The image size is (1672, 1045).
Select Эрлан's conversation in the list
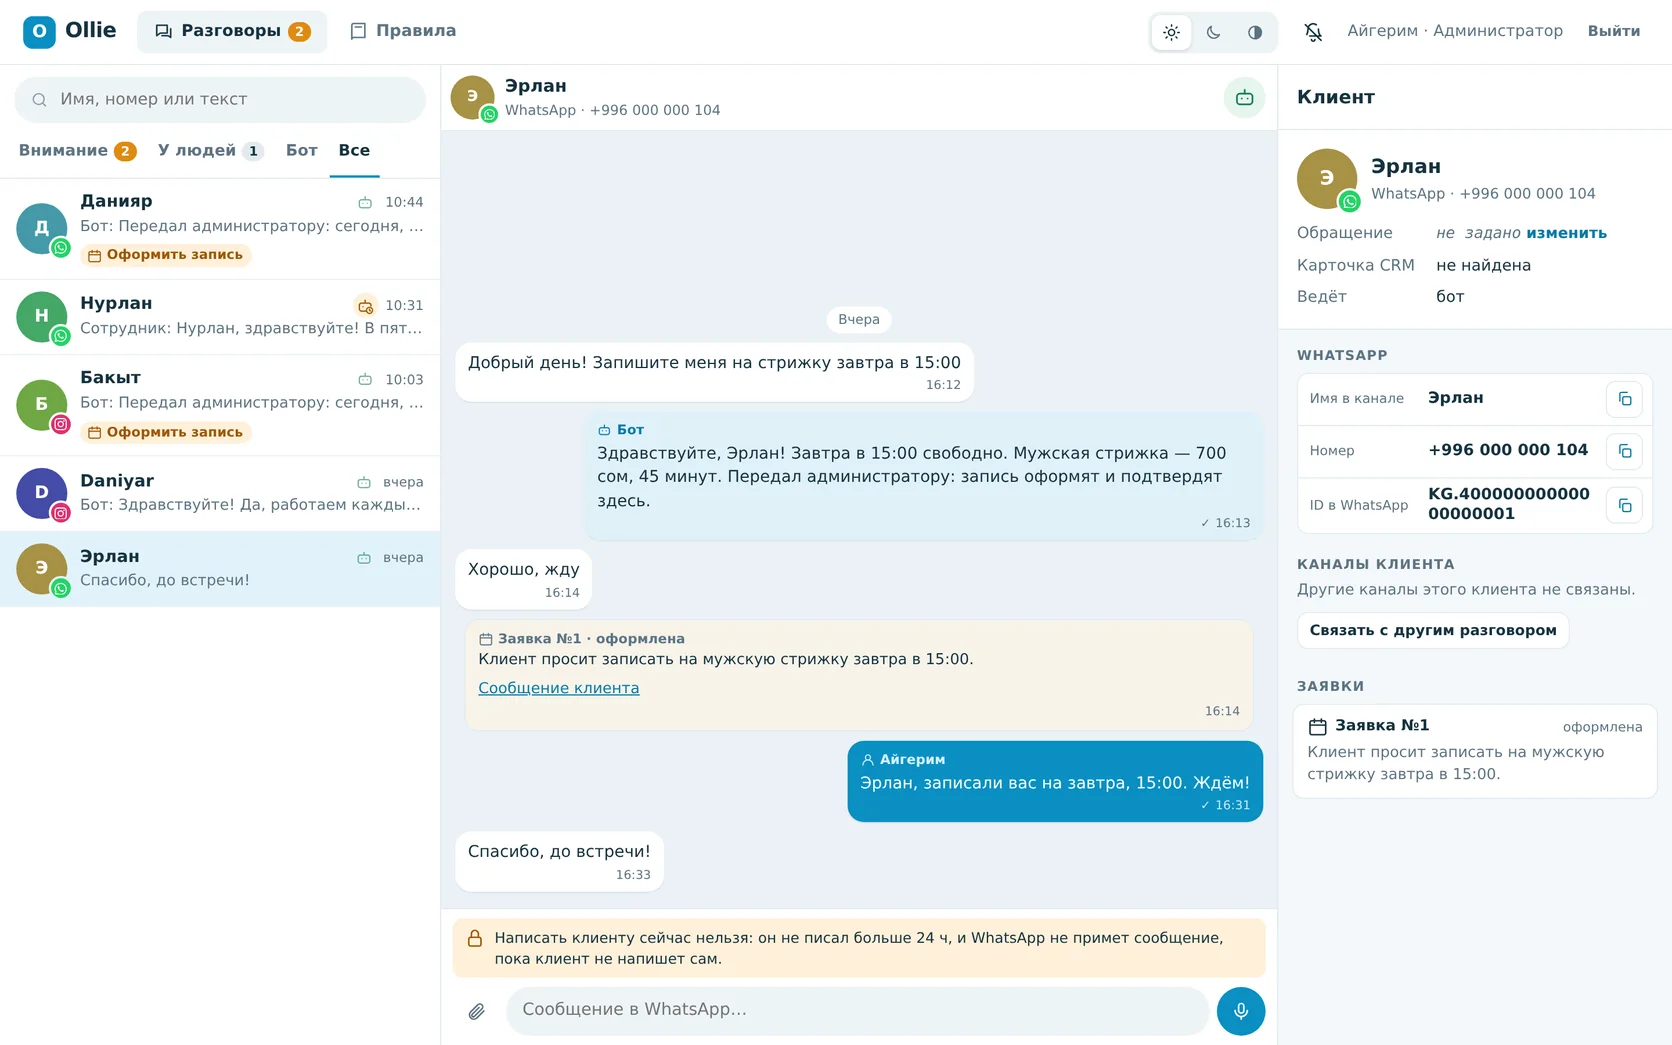point(220,569)
